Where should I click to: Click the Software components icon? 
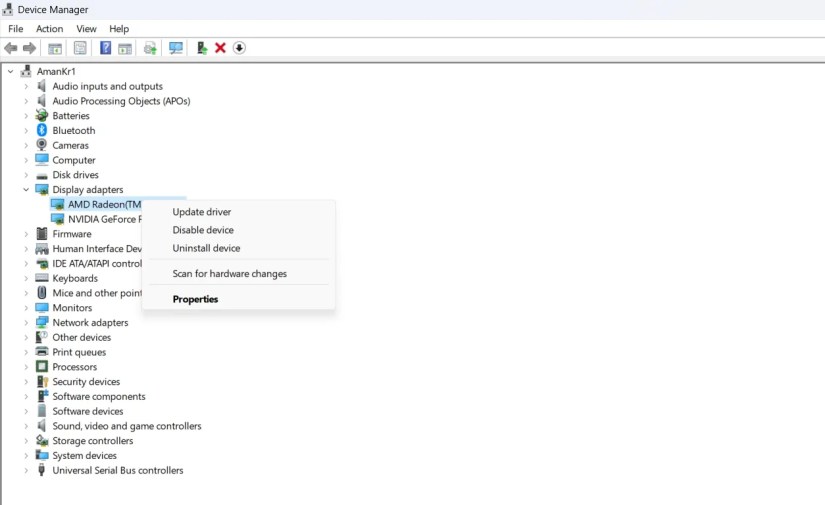pos(42,396)
